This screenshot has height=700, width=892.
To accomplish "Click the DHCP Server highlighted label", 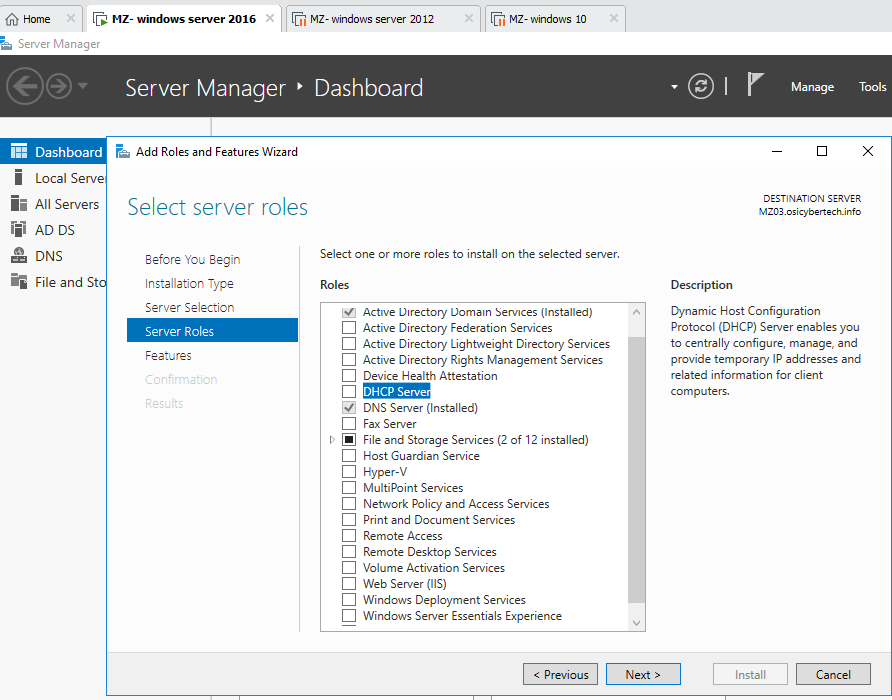I will pos(397,392).
